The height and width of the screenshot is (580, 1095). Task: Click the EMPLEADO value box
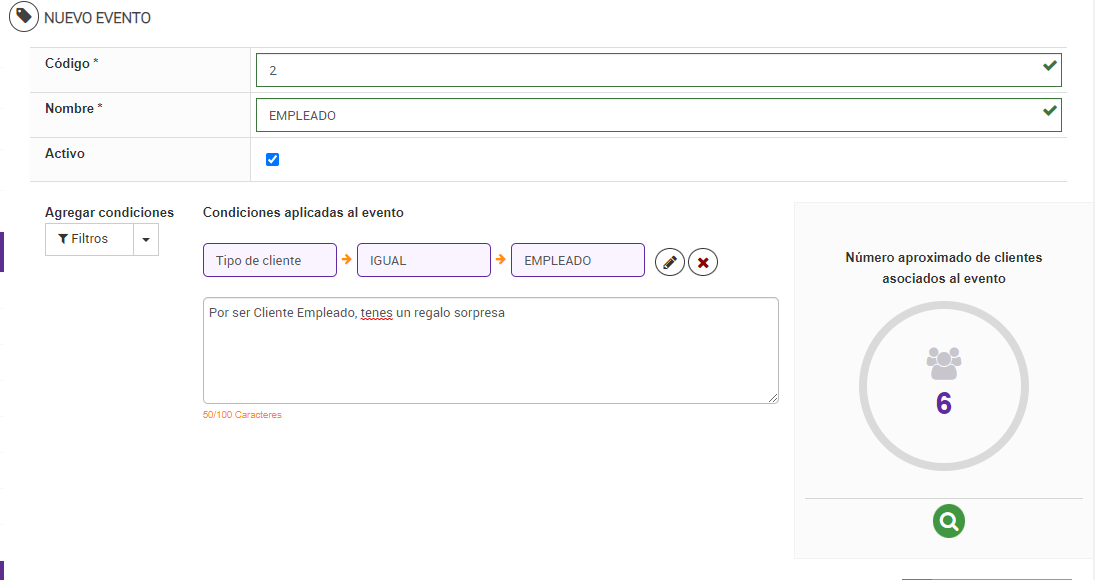coord(578,260)
